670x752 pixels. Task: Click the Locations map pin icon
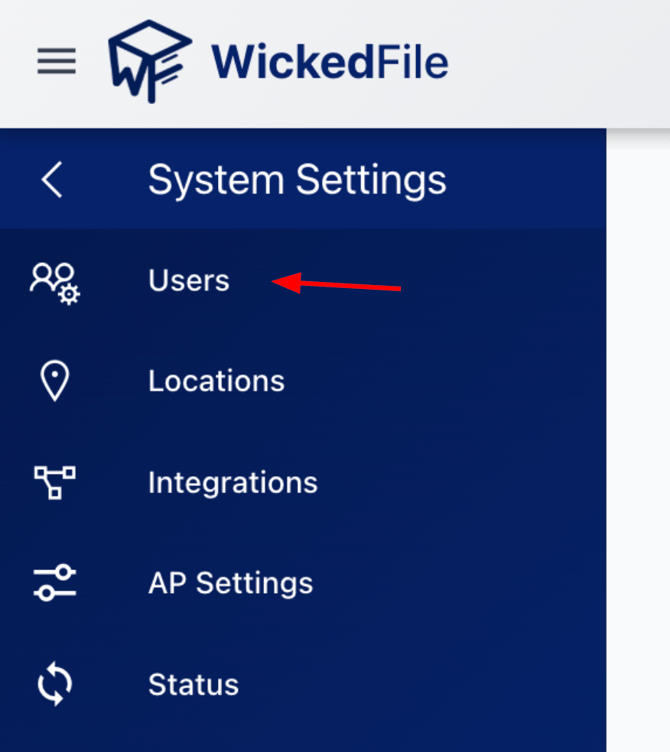[x=54, y=382]
